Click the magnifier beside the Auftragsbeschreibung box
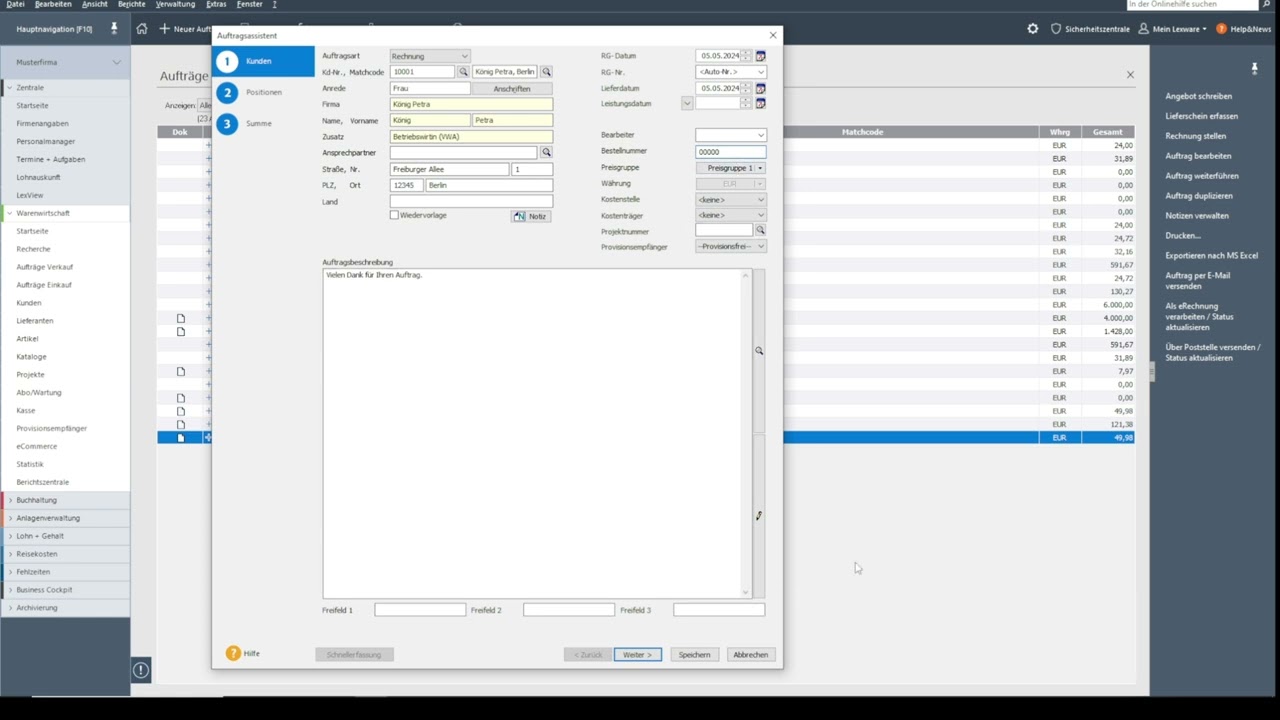The height and width of the screenshot is (720, 1280). (x=759, y=351)
